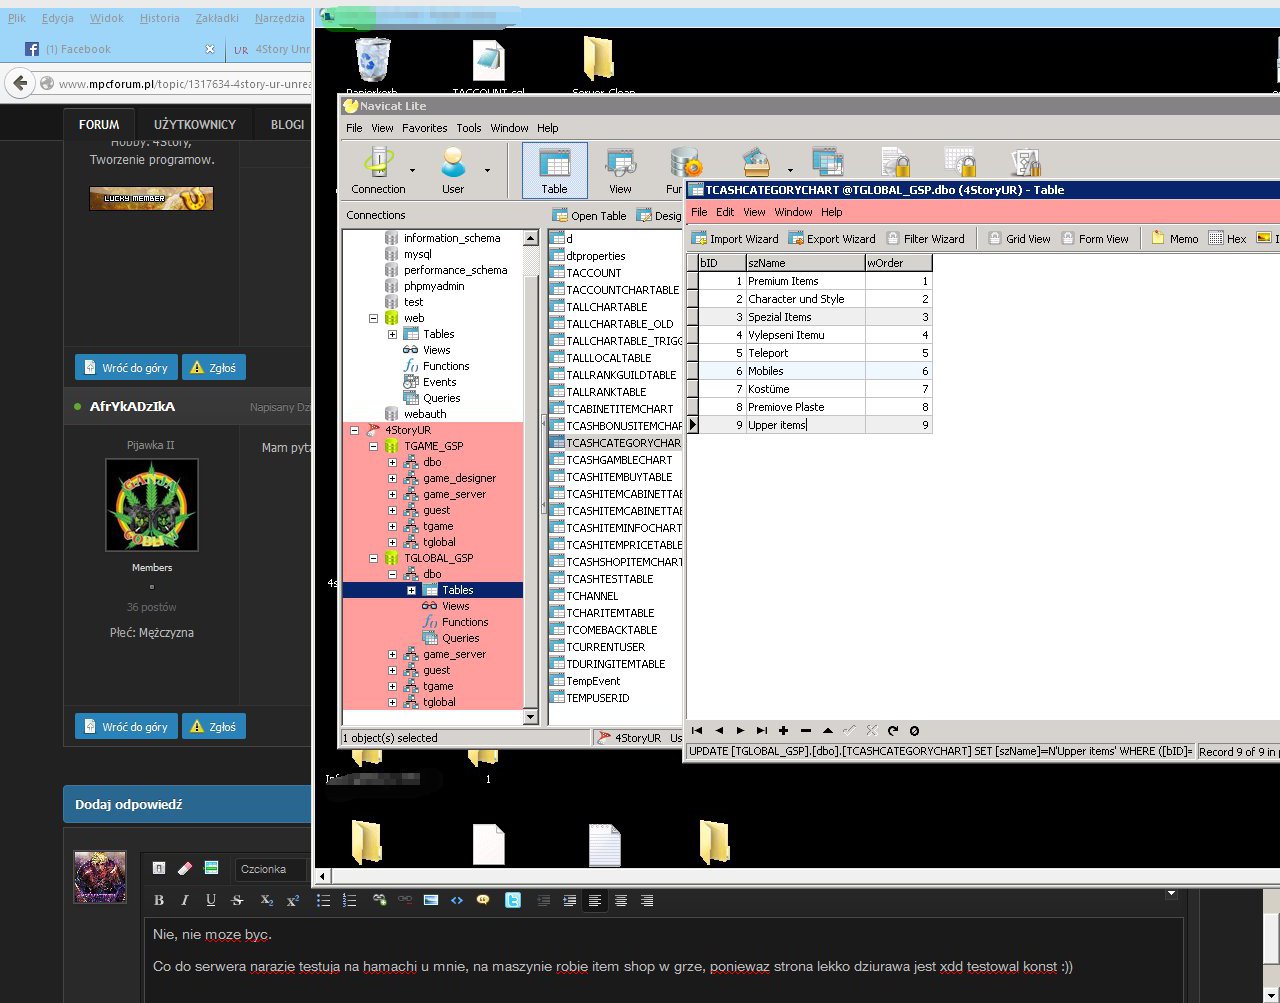Open Filter Wizard
This screenshot has width=1280, height=1003.
click(x=925, y=239)
